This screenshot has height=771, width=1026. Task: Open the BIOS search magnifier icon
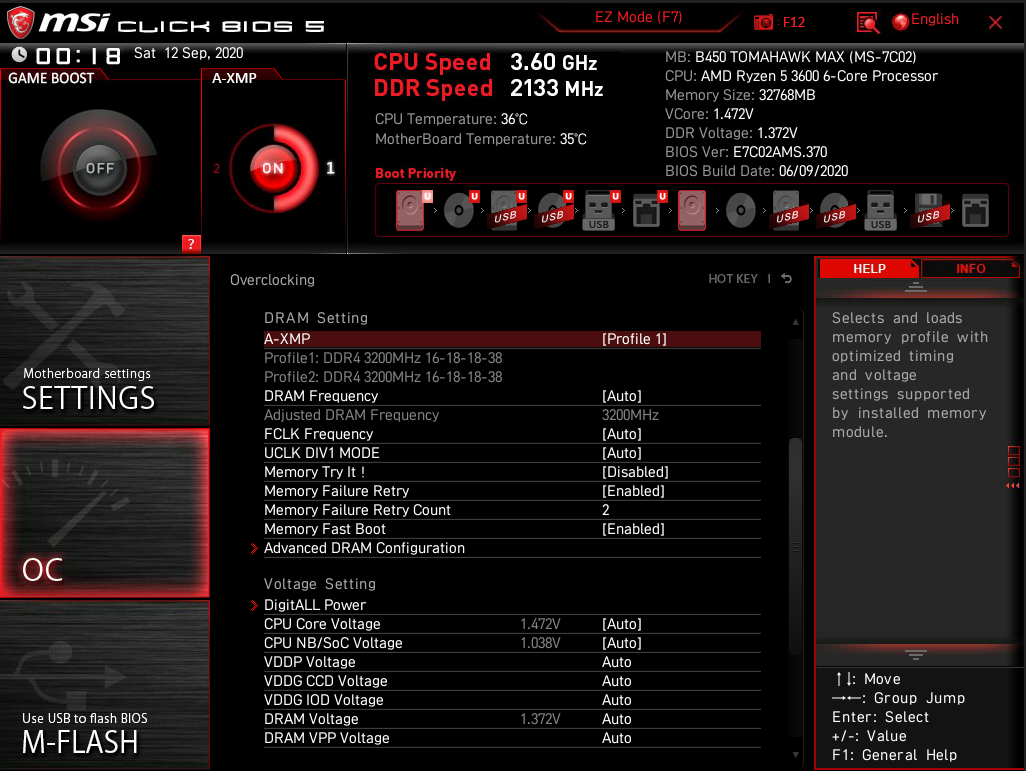(x=868, y=22)
